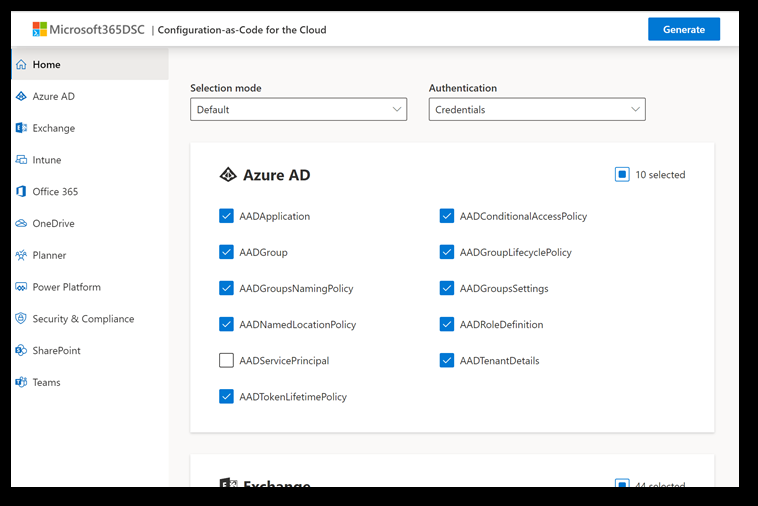Open Security & Compliance label in sidebar
Image resolution: width=758 pixels, height=506 pixels.
click(x=83, y=319)
